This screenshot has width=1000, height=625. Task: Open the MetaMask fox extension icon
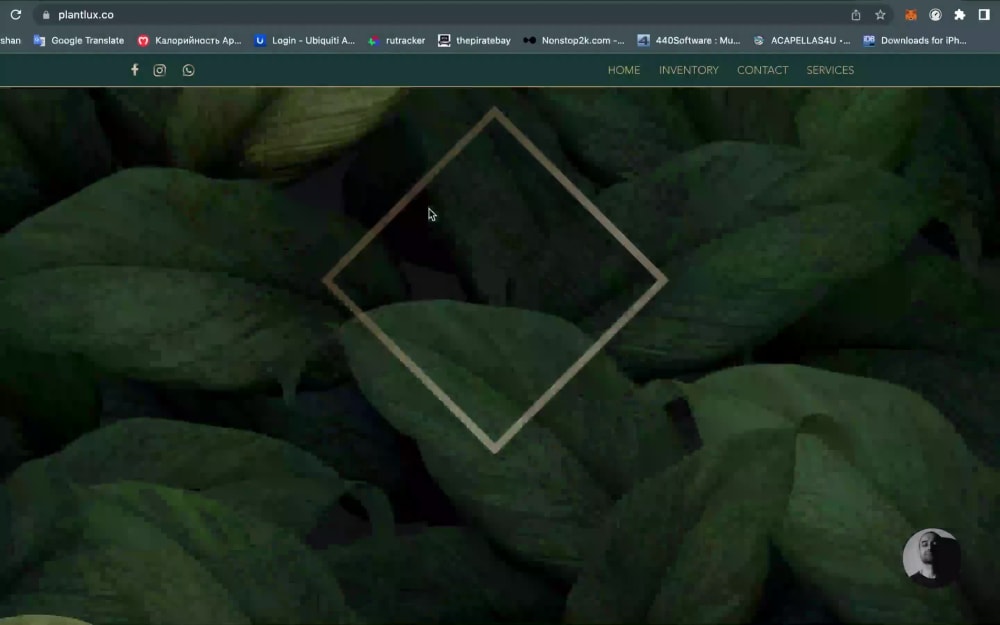pyautogui.click(x=911, y=15)
